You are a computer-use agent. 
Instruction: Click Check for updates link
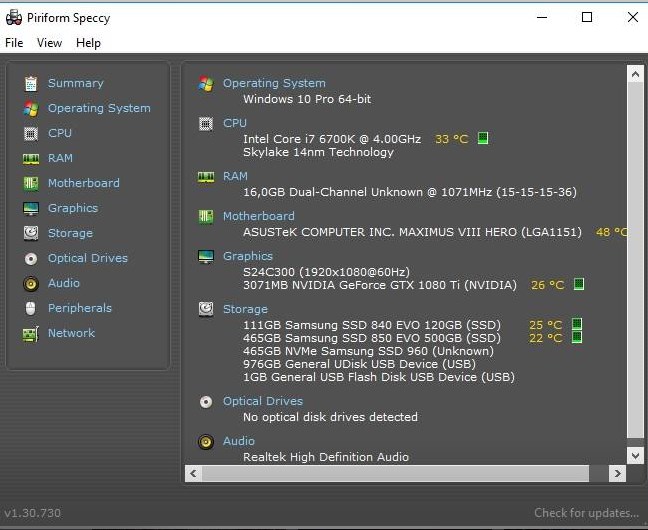click(586, 513)
